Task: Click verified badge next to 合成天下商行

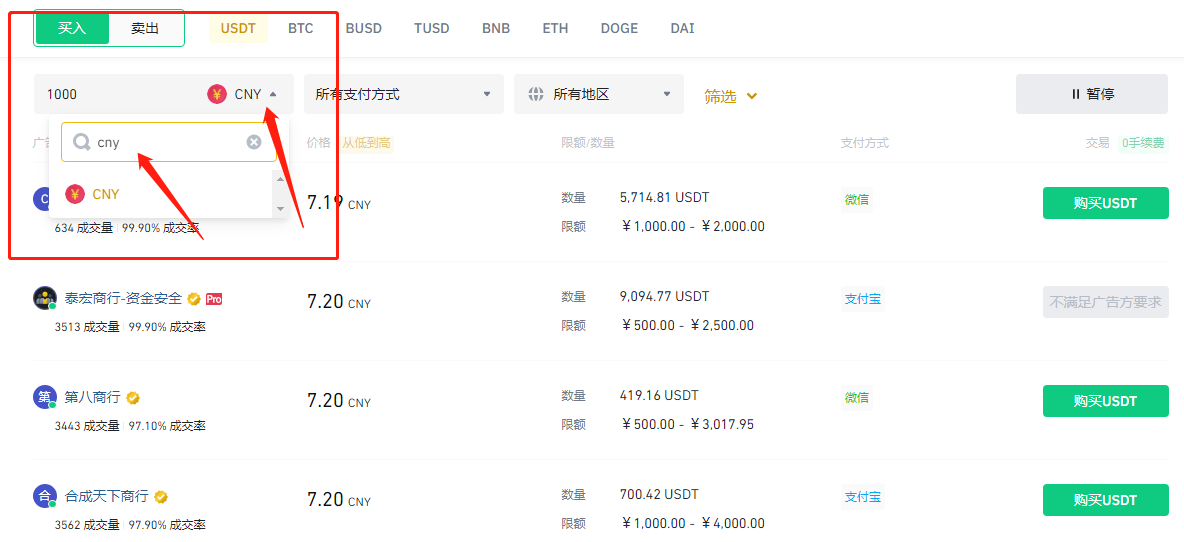Action: 161,497
